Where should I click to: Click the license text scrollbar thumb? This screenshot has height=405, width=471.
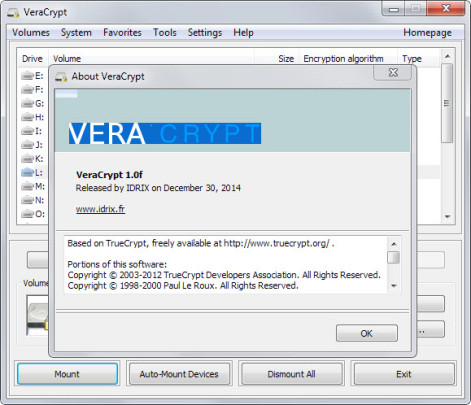pos(393,257)
